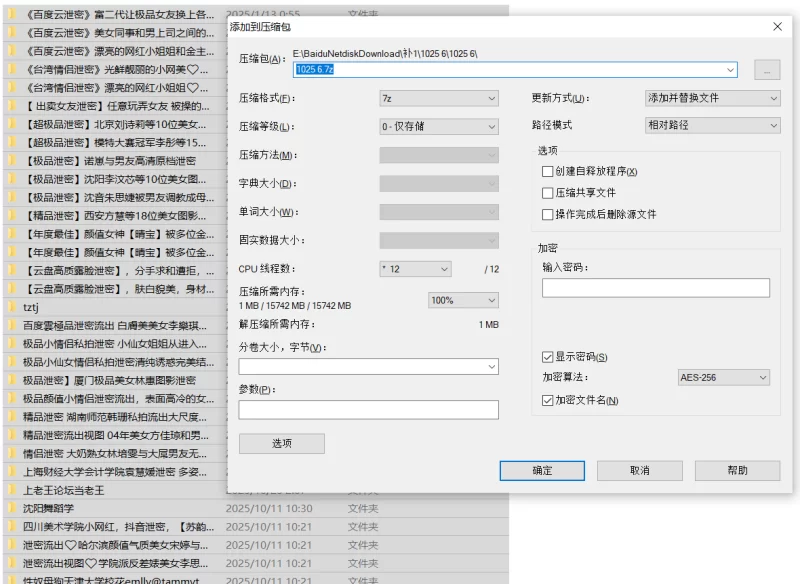Screen dimensions: 800x584
Task: Open the 加密算法 AES-256 dropdown
Action: click(x=723, y=378)
